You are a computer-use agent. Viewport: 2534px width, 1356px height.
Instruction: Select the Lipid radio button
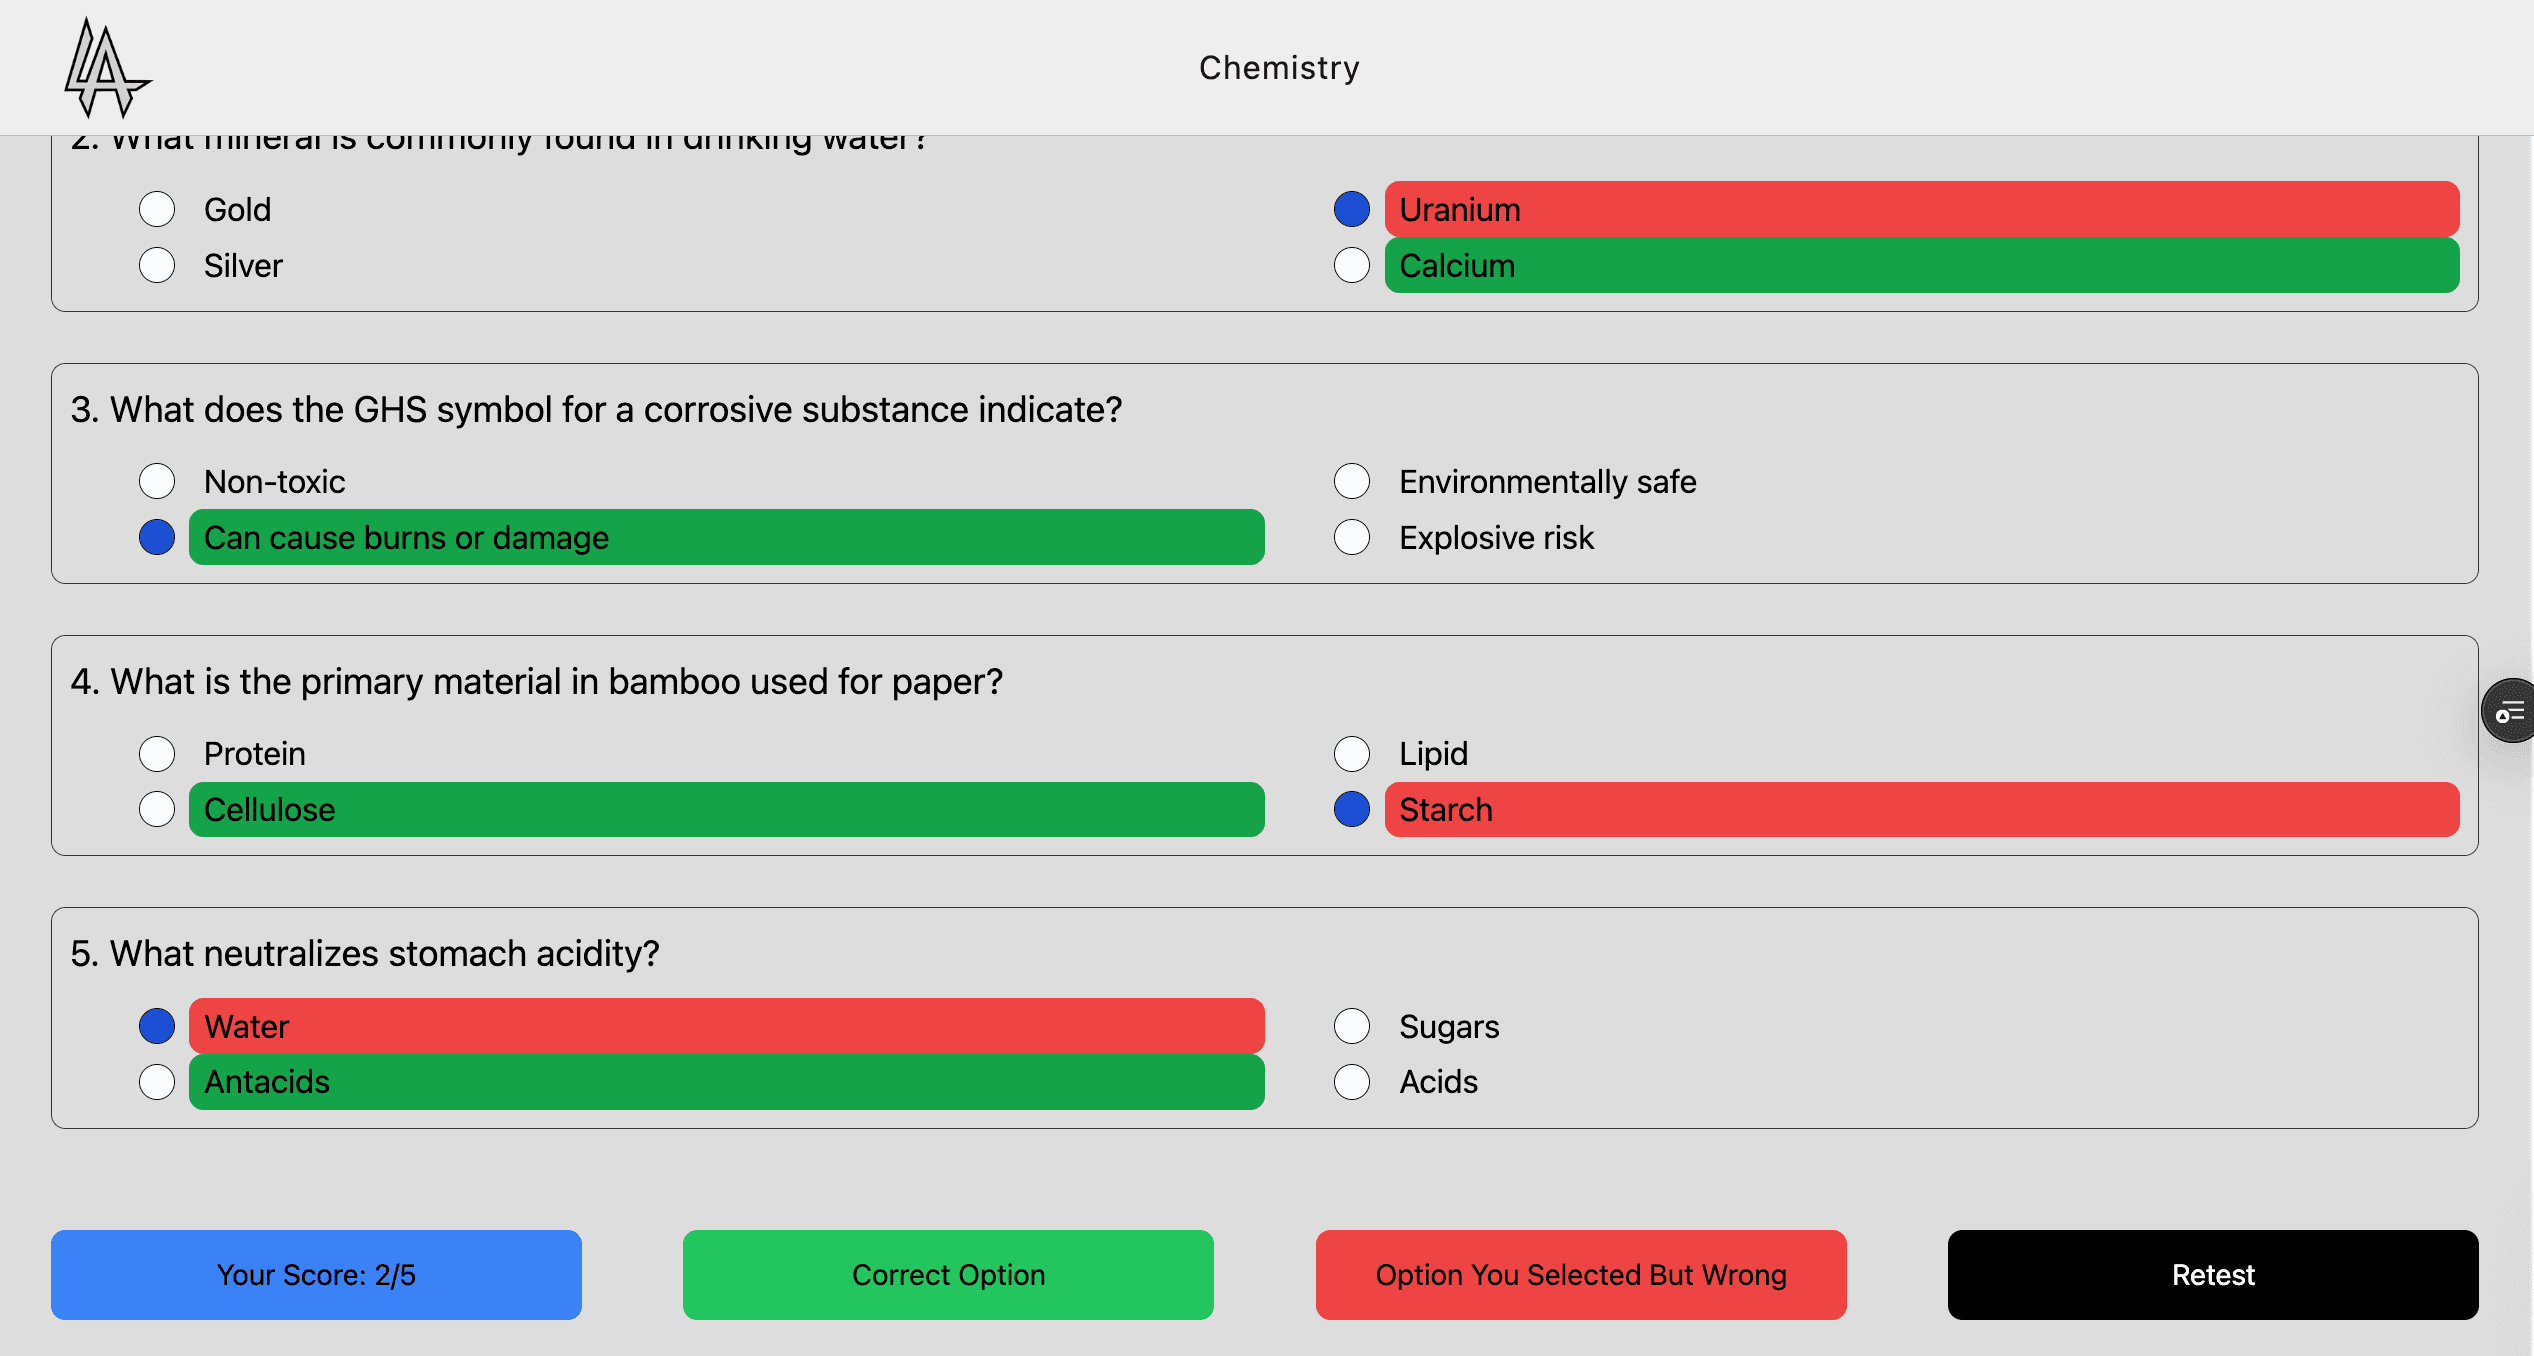(1351, 753)
